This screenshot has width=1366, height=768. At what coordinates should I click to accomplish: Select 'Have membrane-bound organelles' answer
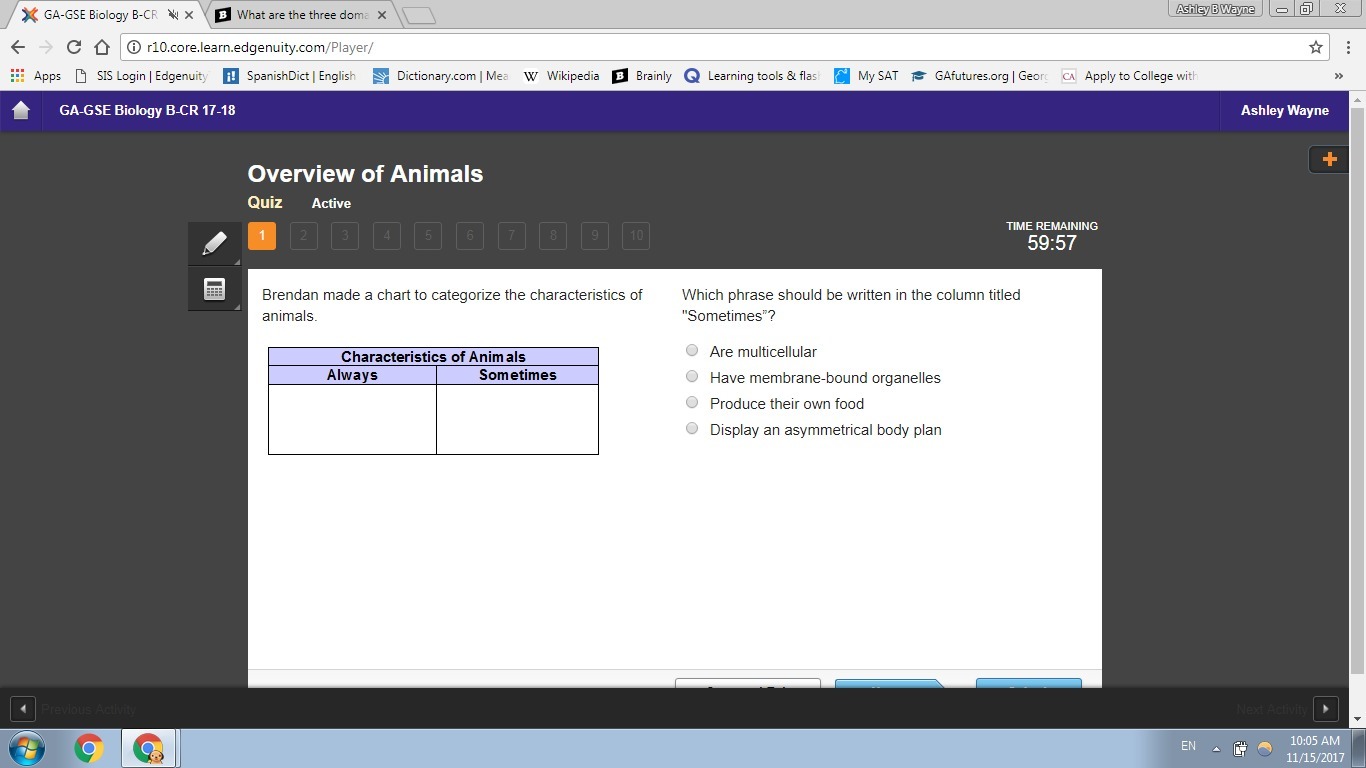692,376
